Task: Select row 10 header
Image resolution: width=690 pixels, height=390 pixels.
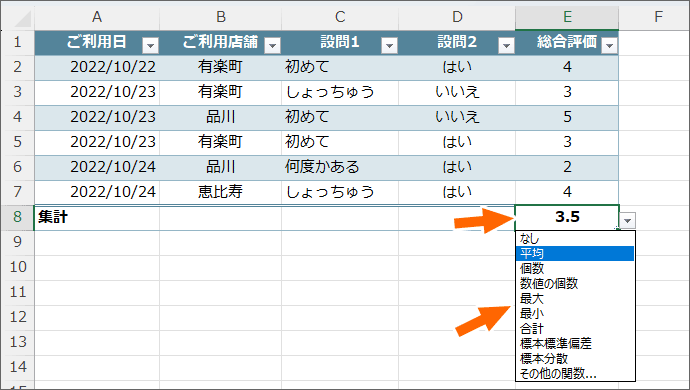Action: point(17,267)
